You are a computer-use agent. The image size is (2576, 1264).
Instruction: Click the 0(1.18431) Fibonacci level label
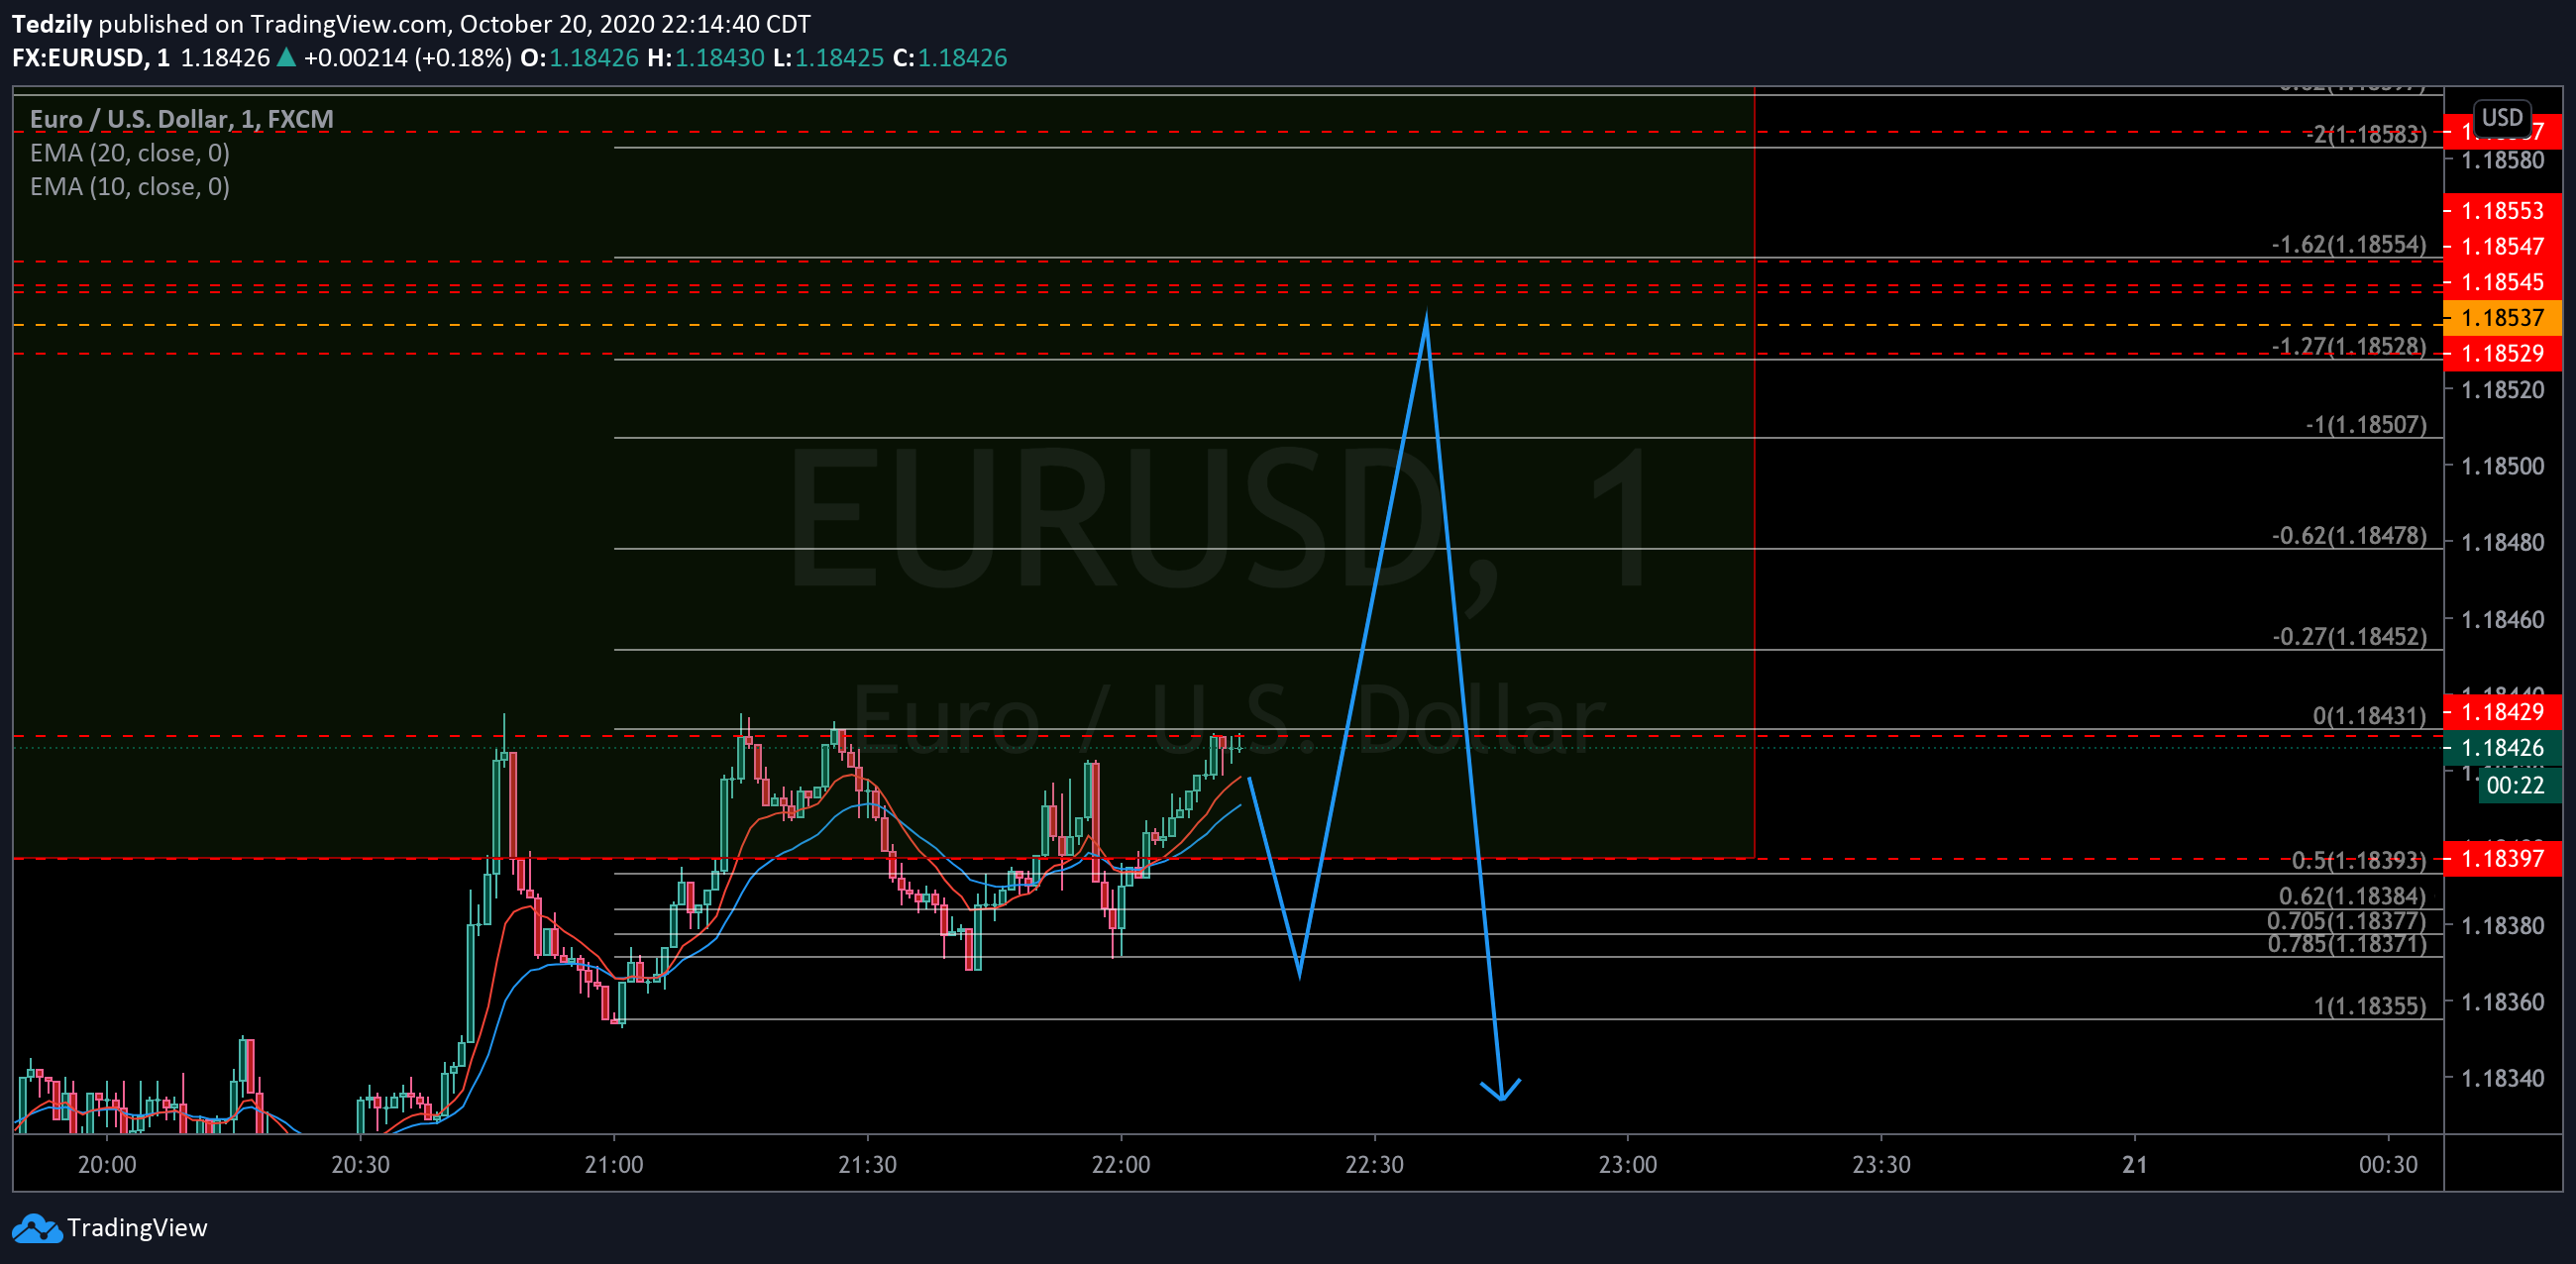click(2369, 716)
